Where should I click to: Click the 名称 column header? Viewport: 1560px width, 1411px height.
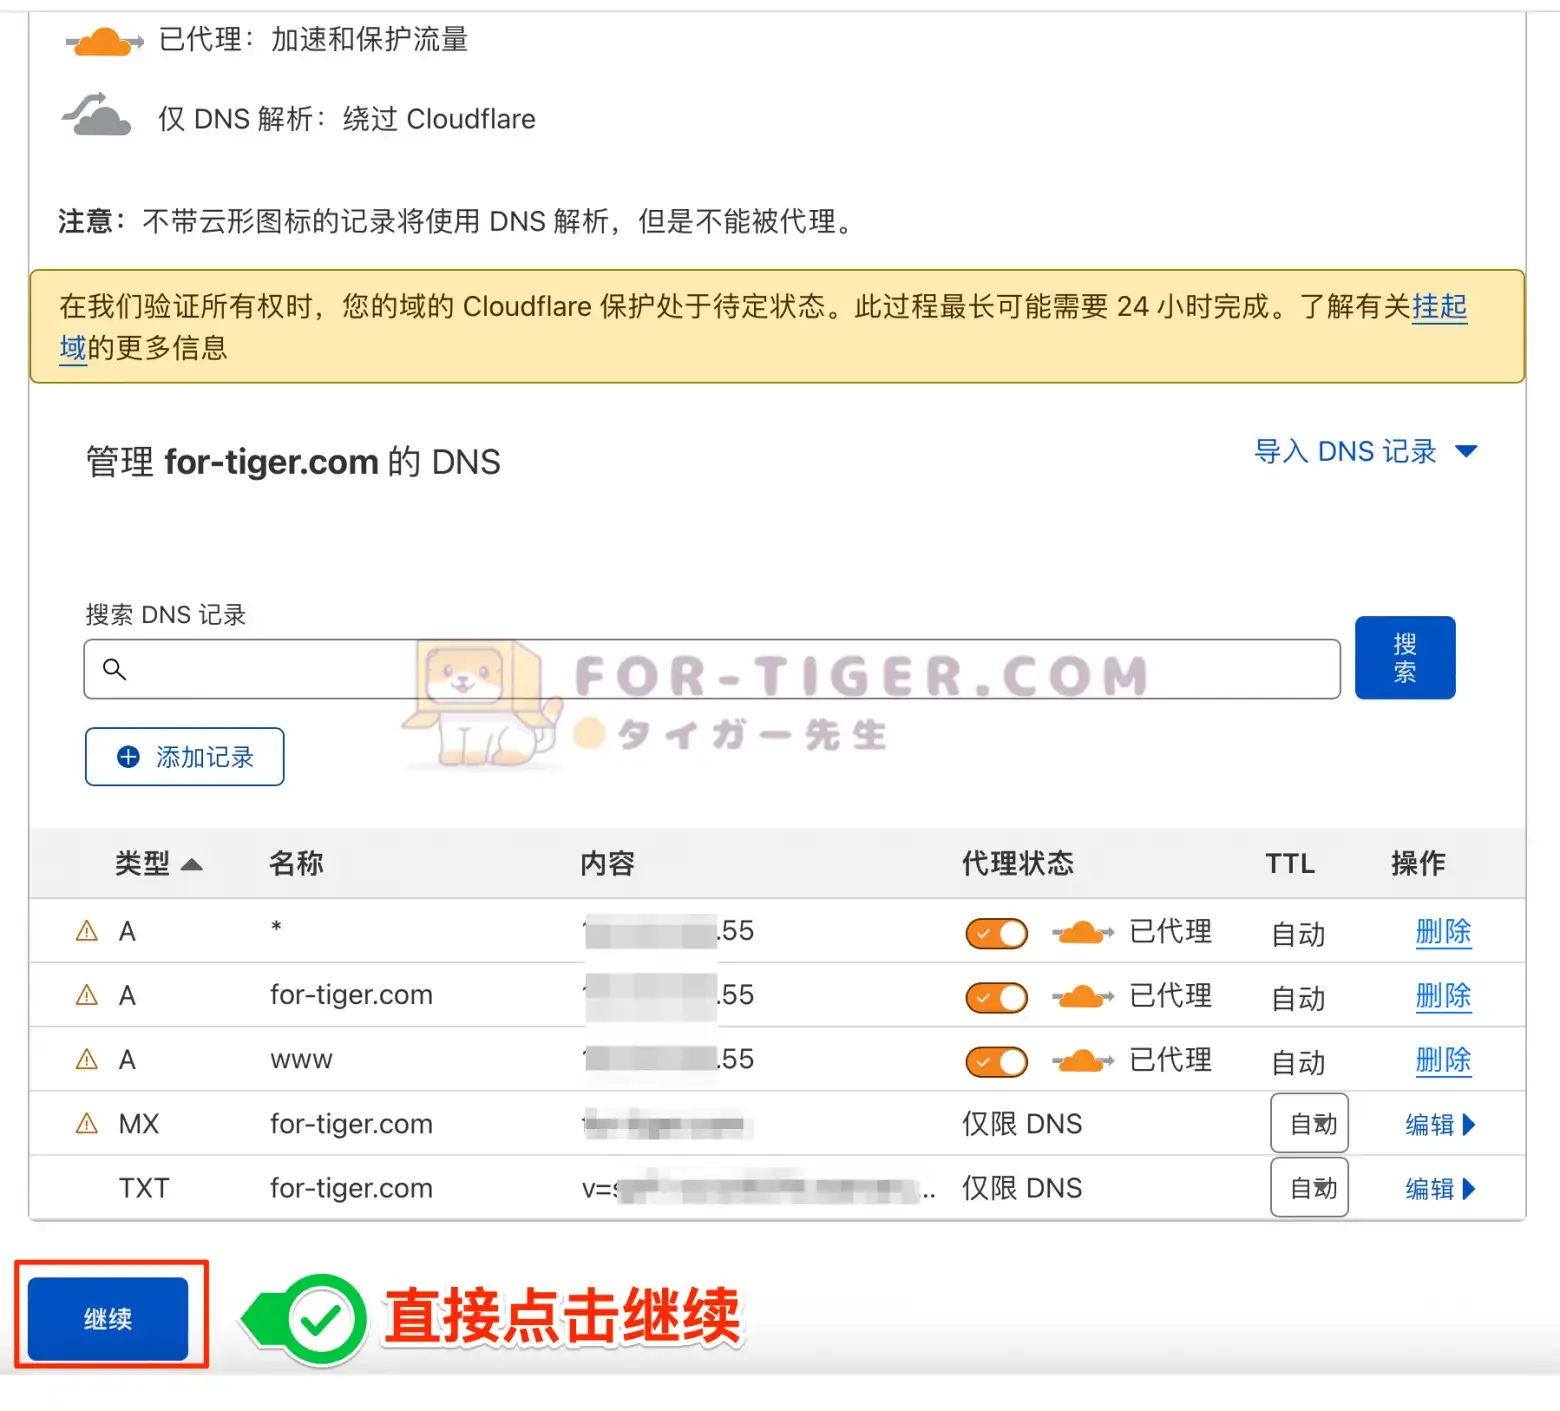pyautogui.click(x=296, y=863)
